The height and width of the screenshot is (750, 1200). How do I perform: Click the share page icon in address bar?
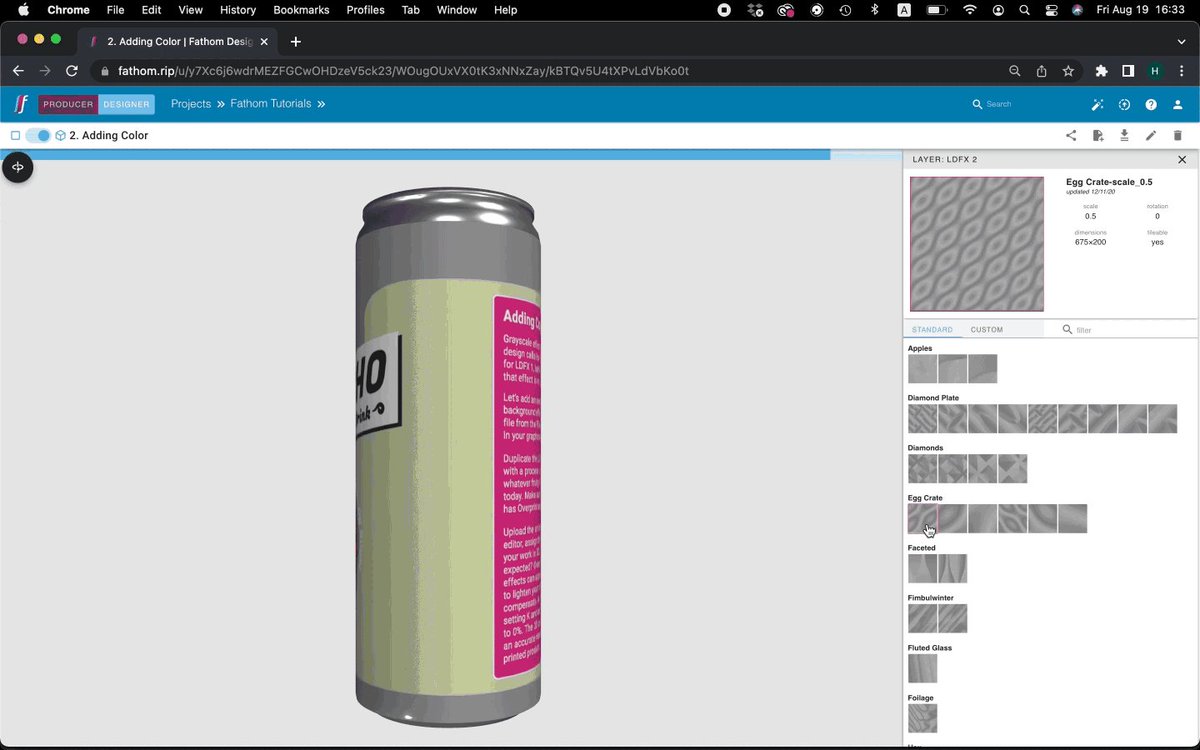(x=1041, y=71)
